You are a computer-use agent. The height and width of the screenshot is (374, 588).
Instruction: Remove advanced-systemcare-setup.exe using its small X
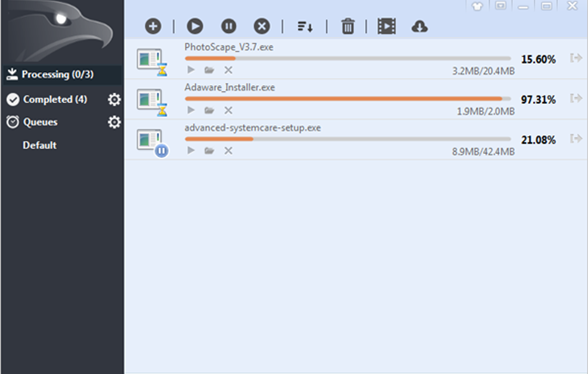point(228,151)
